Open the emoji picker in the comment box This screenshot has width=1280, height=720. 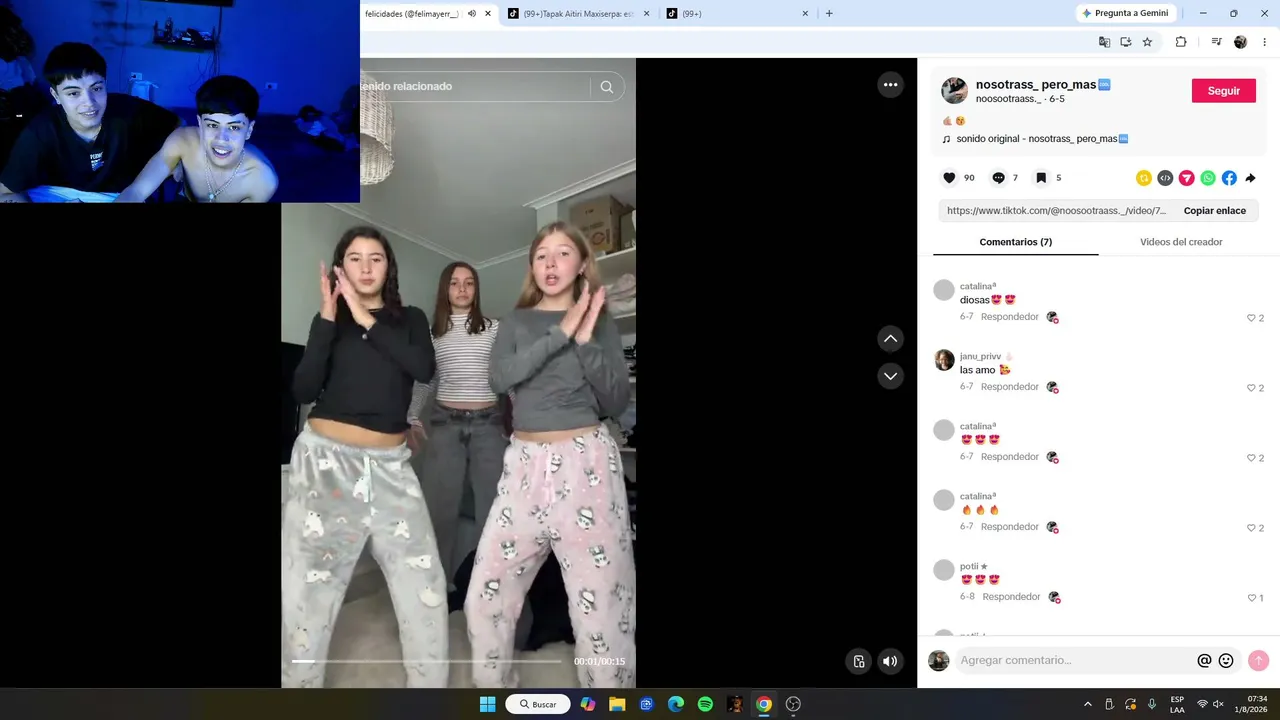tap(1226, 660)
